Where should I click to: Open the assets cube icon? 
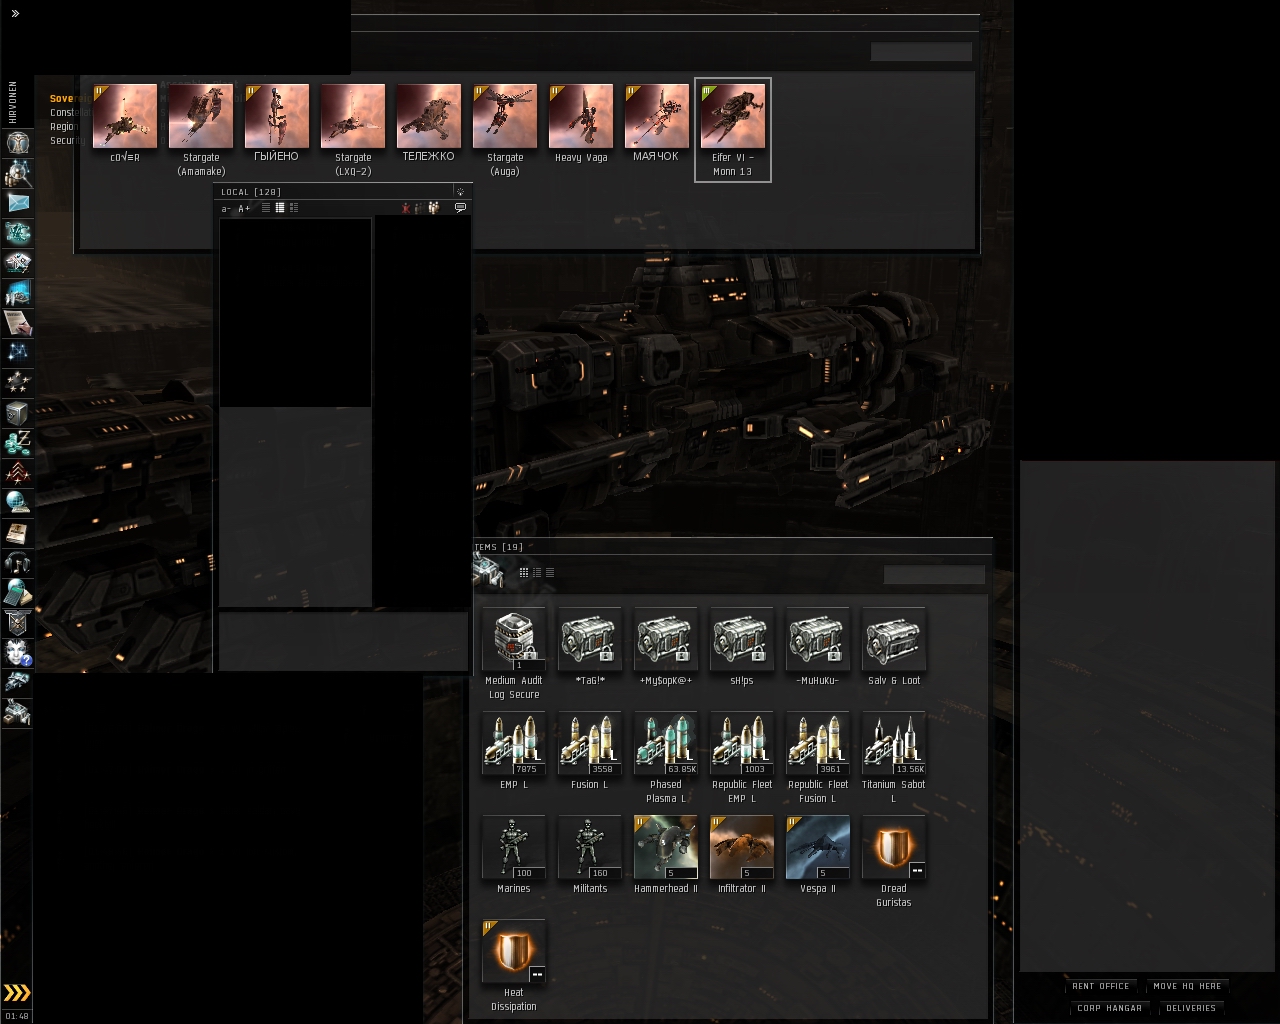click(x=17, y=413)
